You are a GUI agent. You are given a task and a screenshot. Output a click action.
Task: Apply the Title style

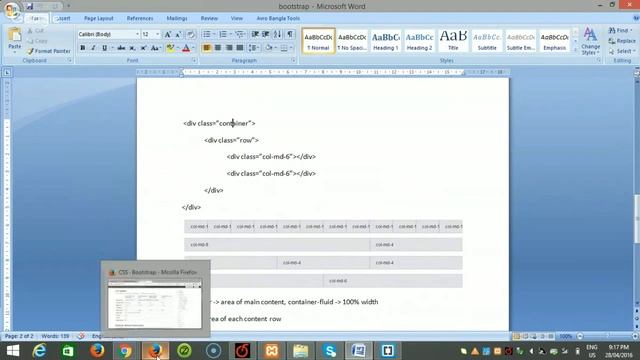tap(453, 40)
